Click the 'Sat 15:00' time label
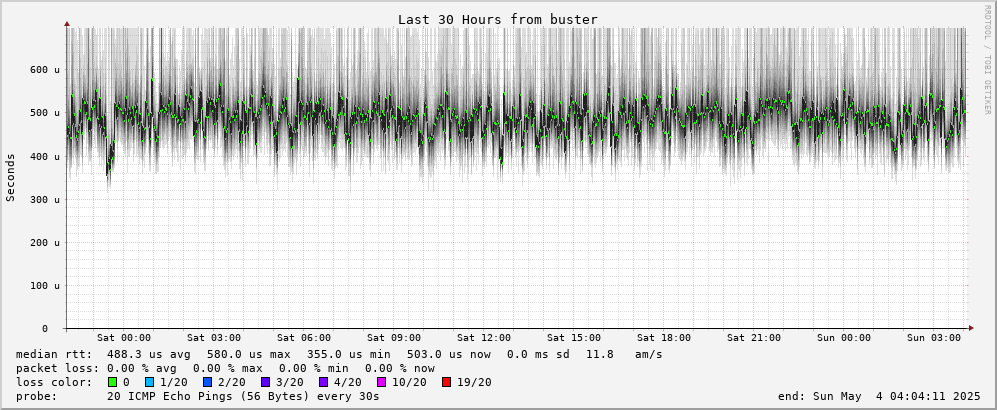The width and height of the screenshot is (997, 410). [574, 338]
